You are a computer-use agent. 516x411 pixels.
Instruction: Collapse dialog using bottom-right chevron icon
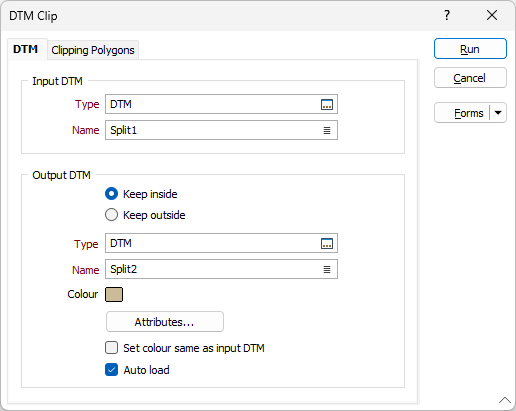505,400
